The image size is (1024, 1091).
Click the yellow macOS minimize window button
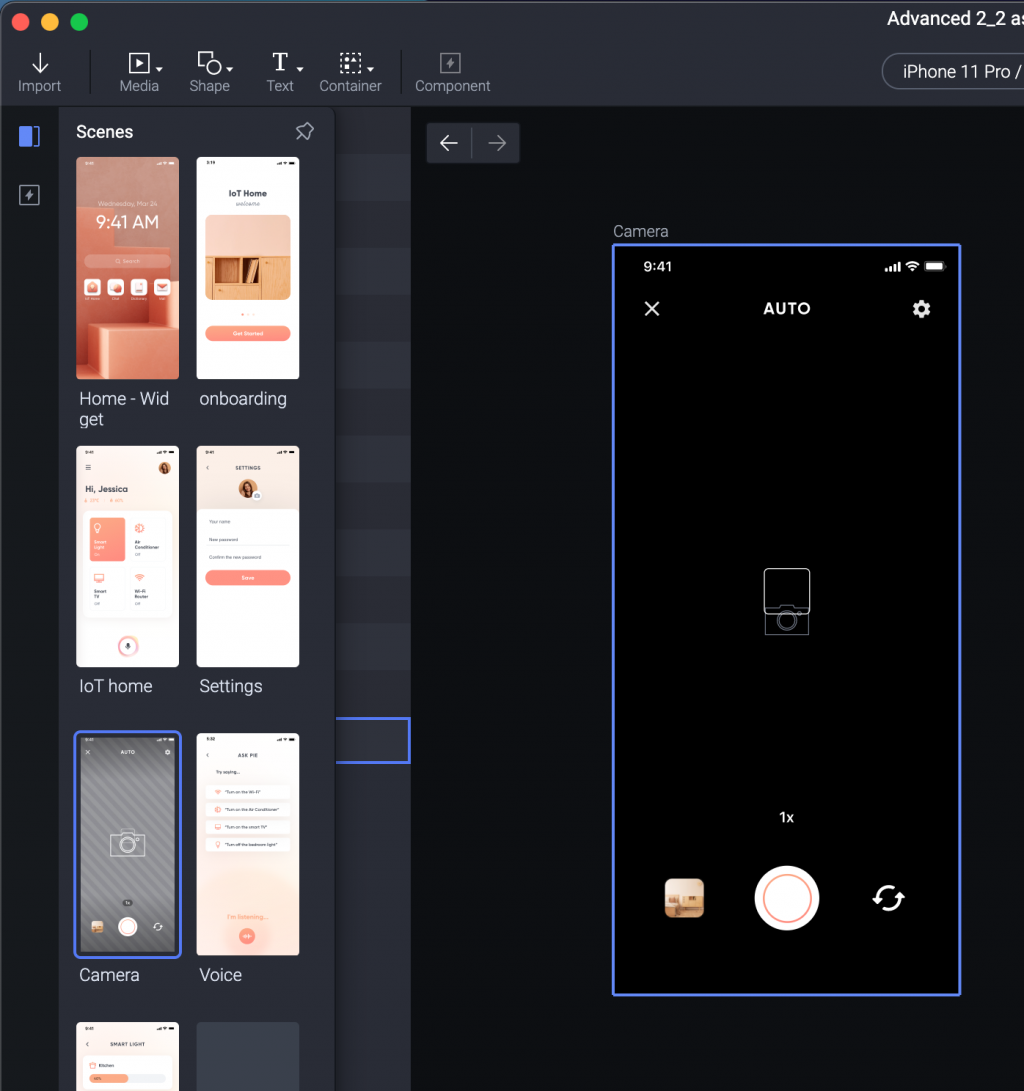pyautogui.click(x=50, y=22)
